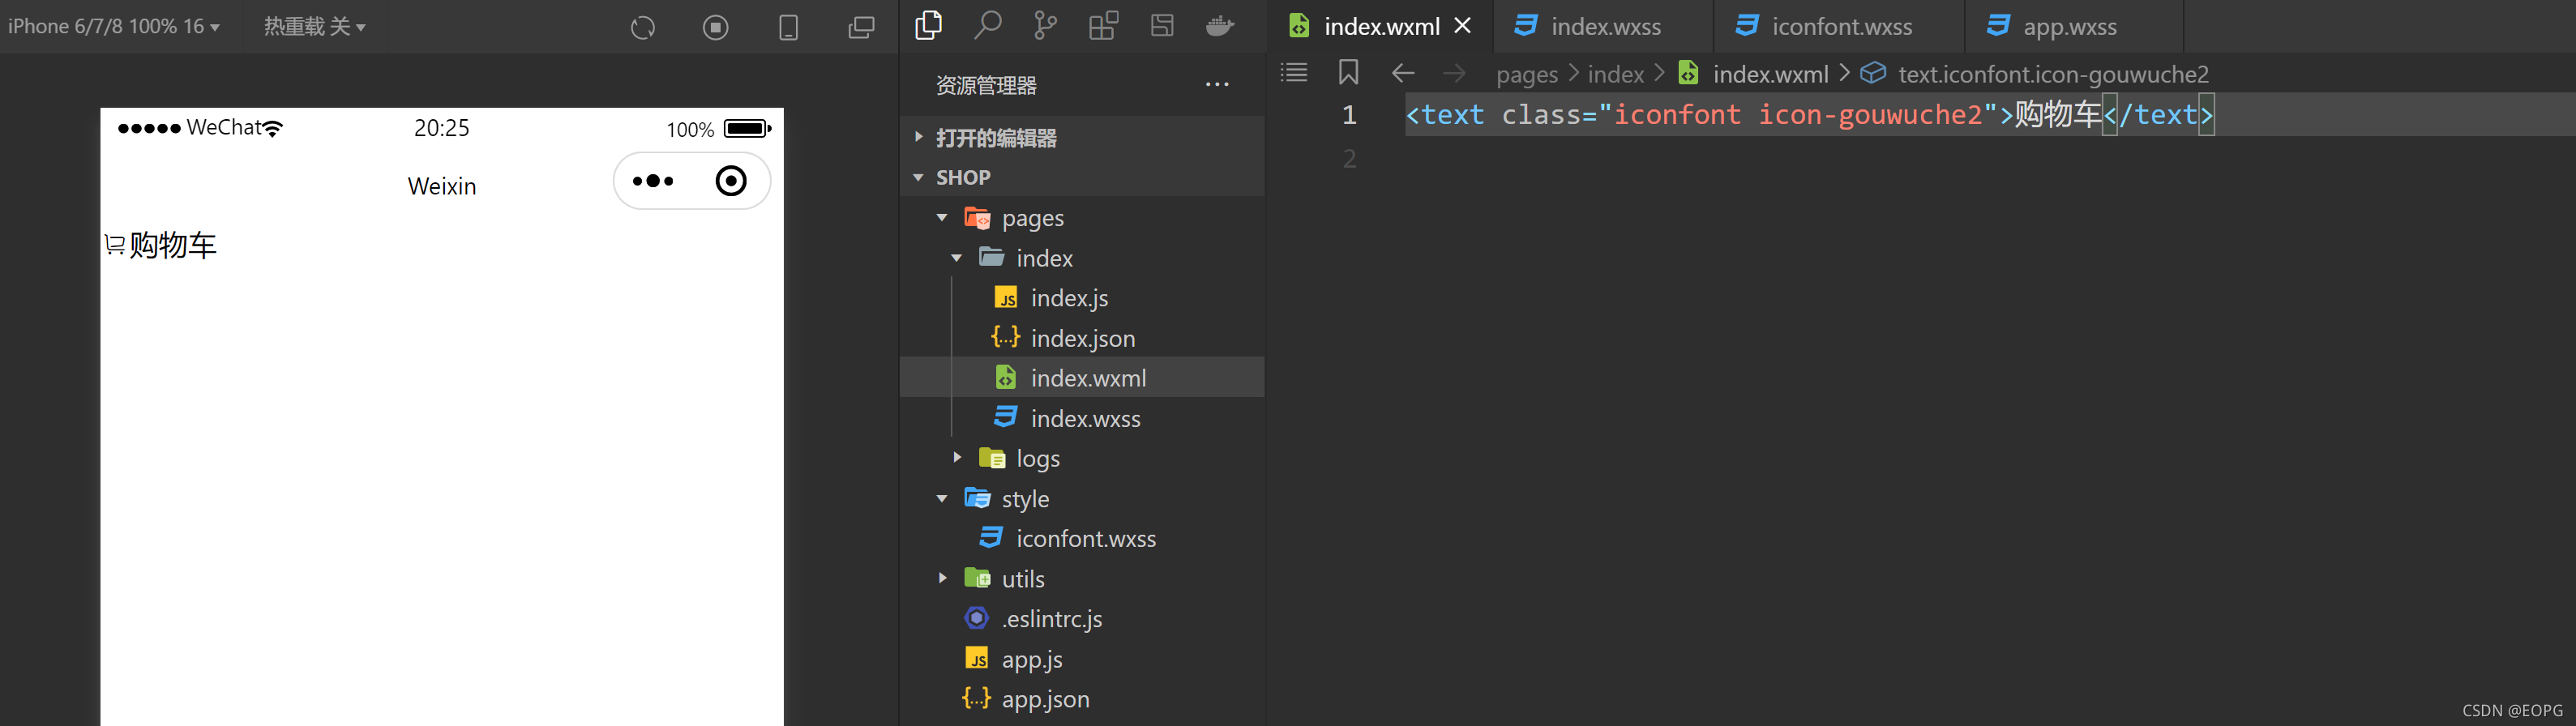Click the phone device icon in simulator toolbar
Viewport: 2576px width, 726px height.
(788, 27)
